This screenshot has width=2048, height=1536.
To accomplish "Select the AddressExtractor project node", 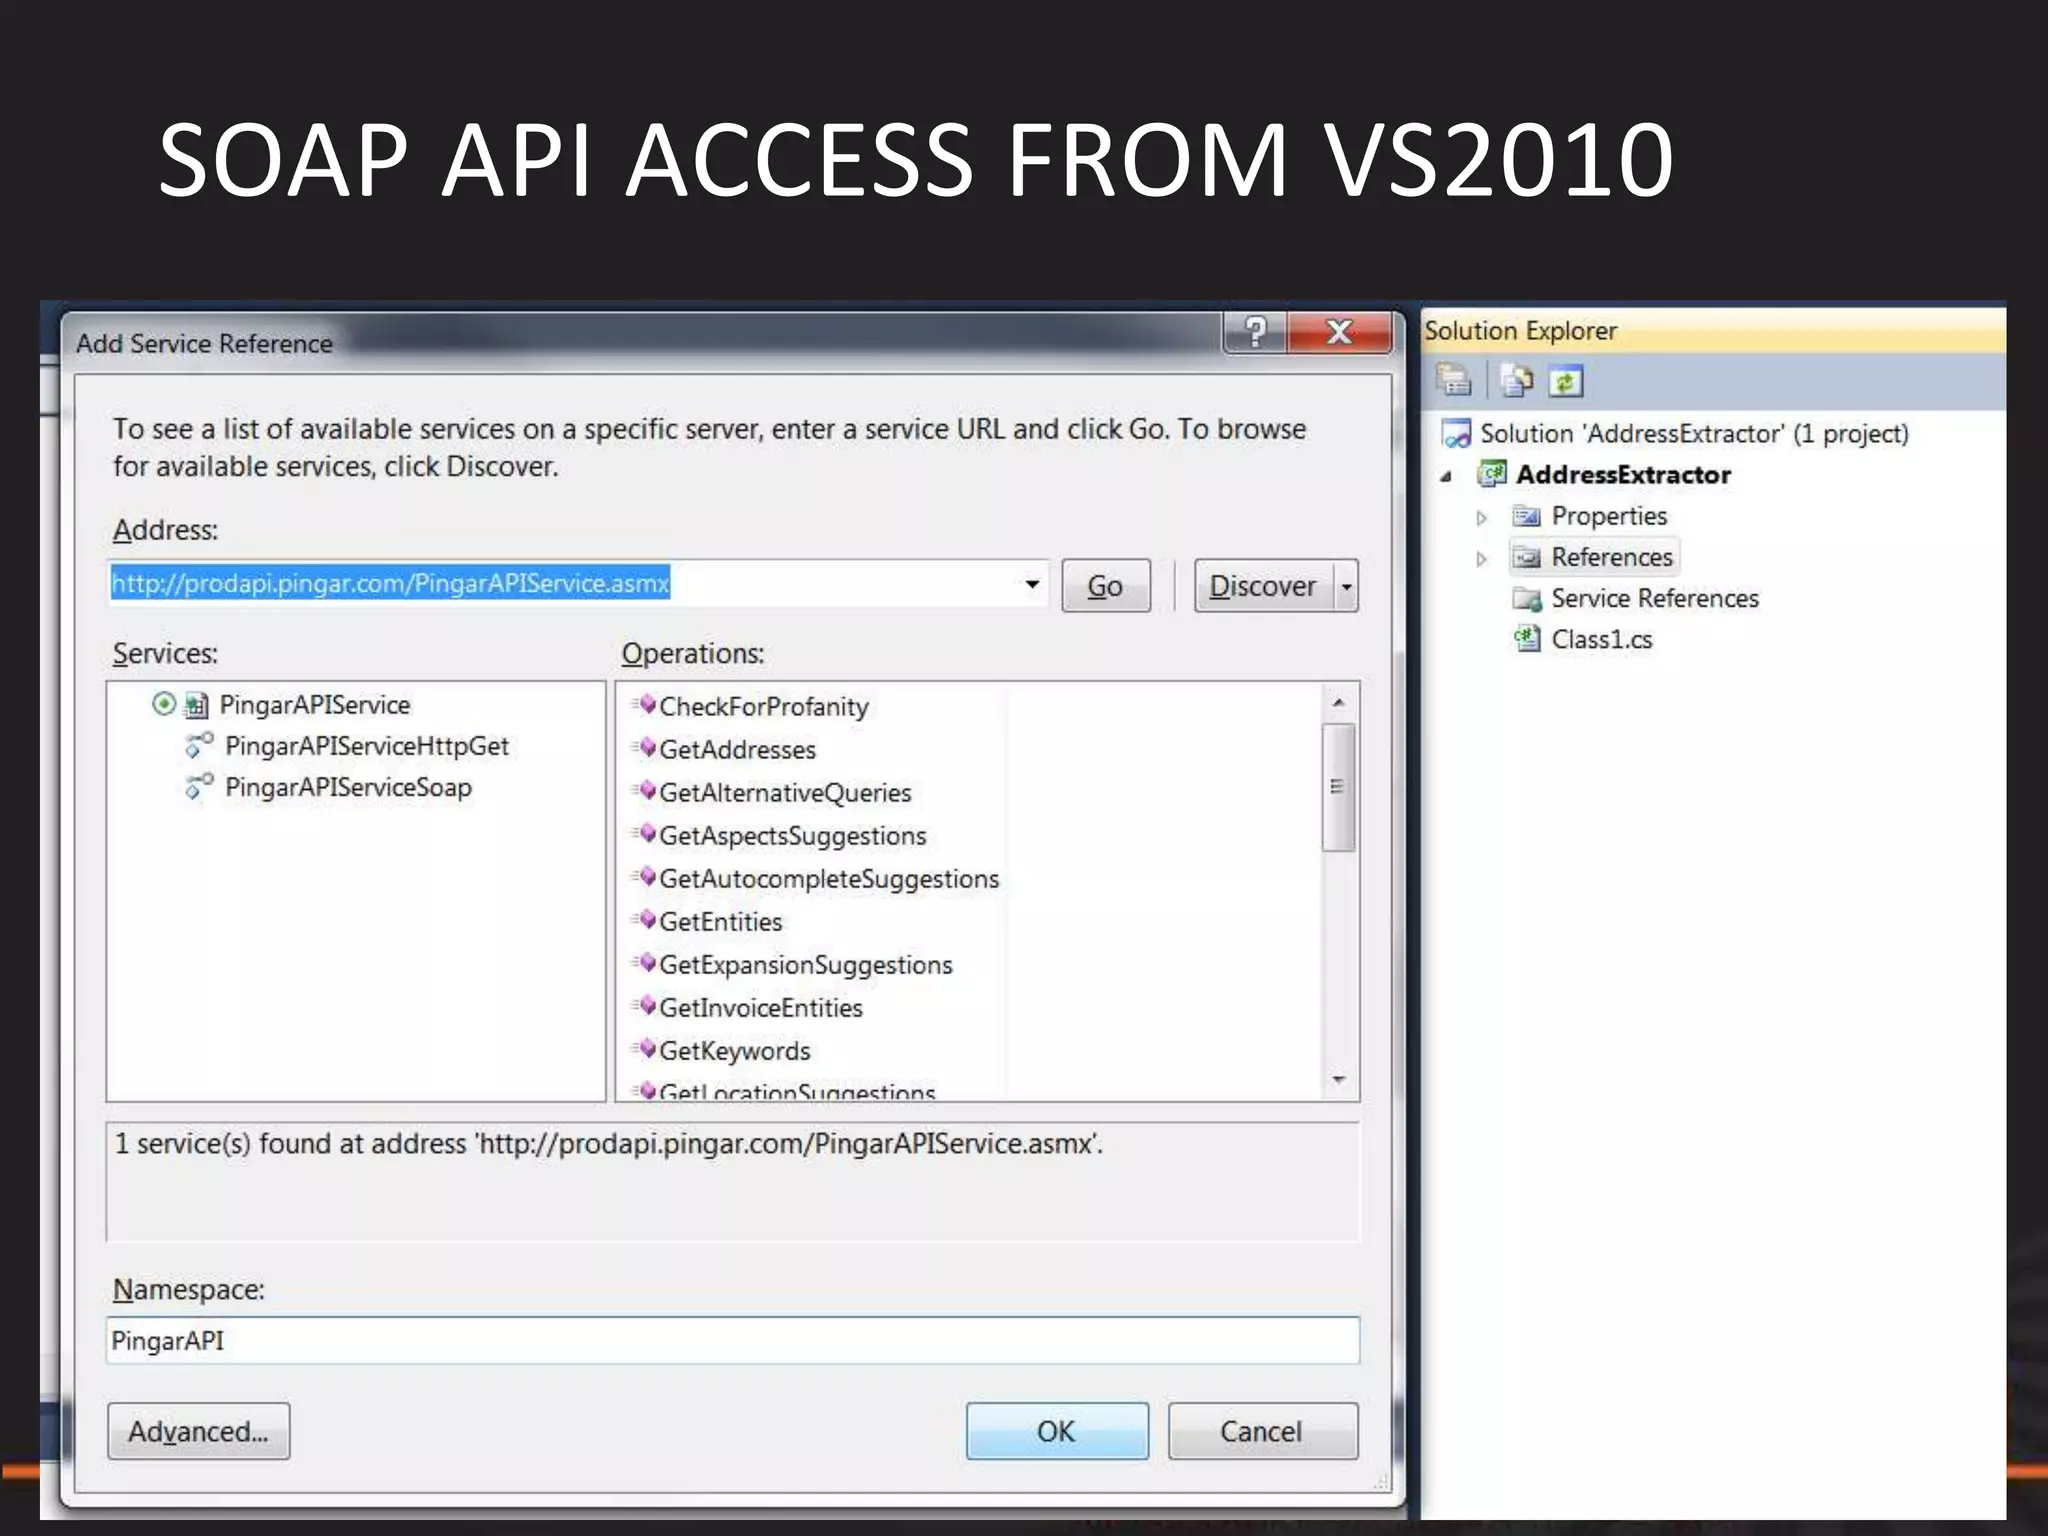I will [x=1623, y=475].
